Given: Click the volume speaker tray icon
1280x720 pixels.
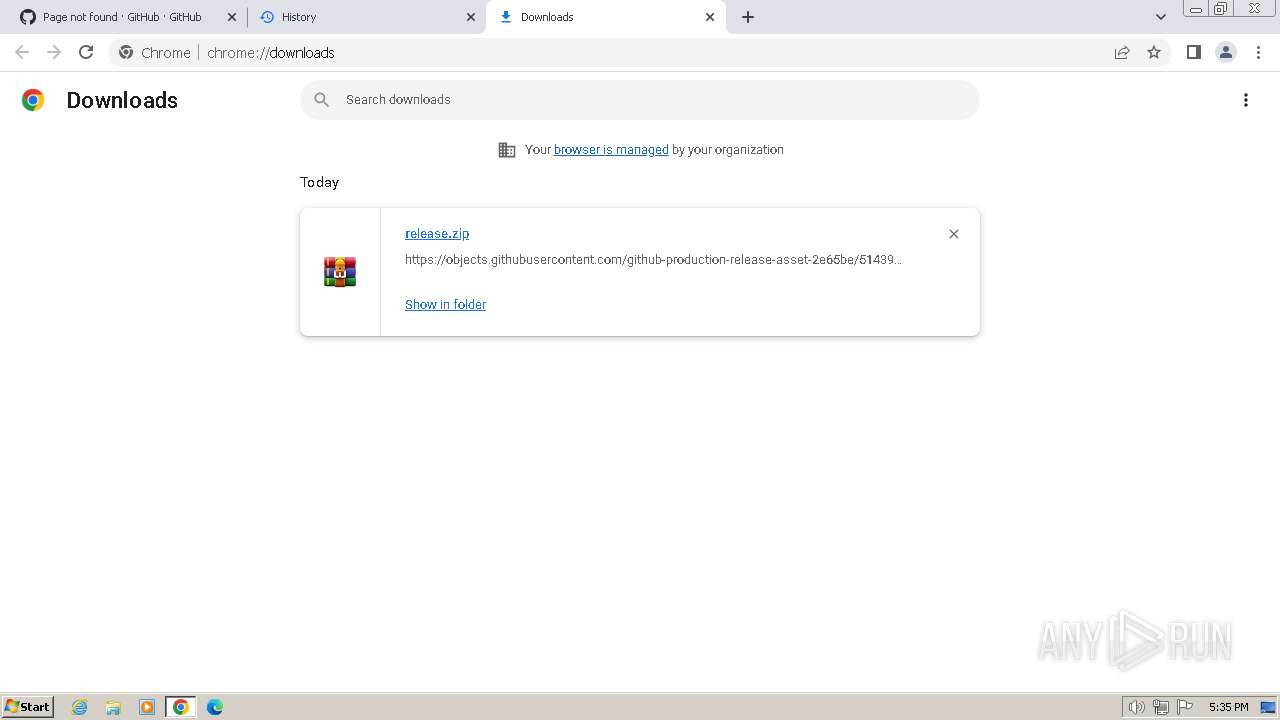Looking at the screenshot, I should click(1137, 707).
